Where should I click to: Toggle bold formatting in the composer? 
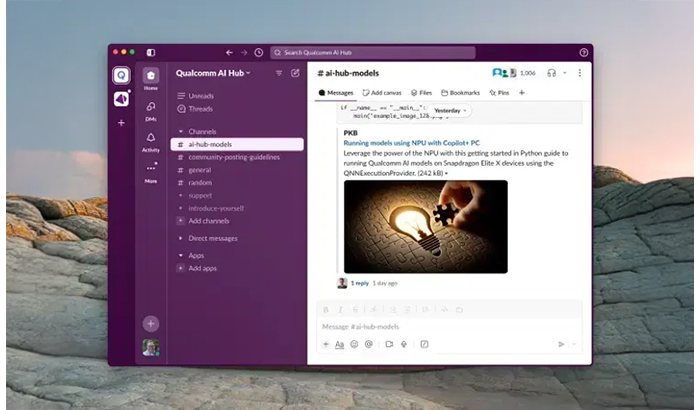(x=326, y=310)
